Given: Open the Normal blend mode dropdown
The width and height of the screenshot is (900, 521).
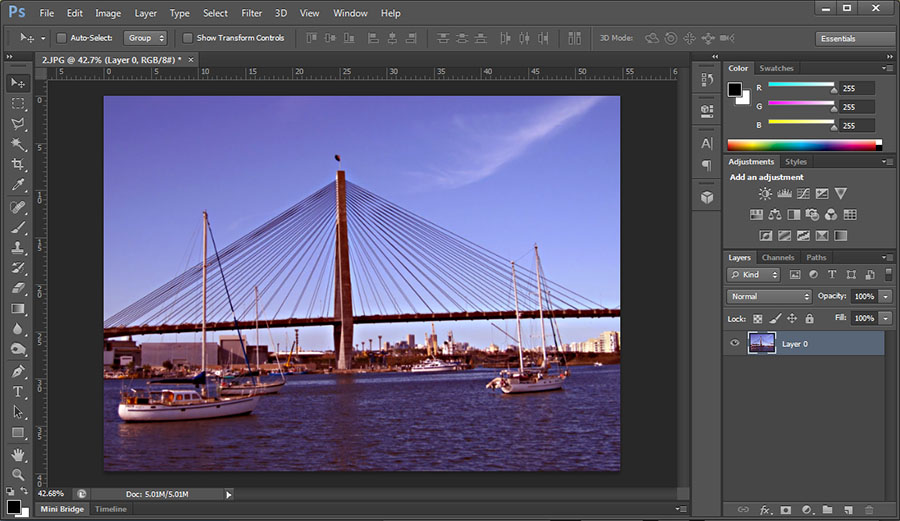Looking at the screenshot, I should (769, 296).
